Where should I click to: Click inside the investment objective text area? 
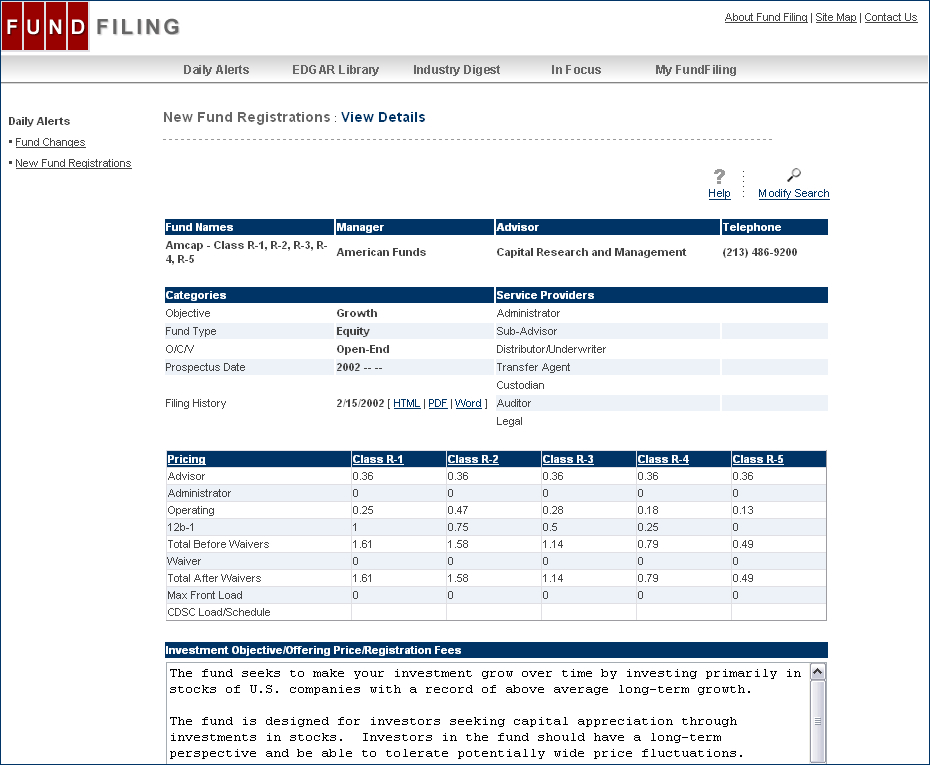click(488, 713)
